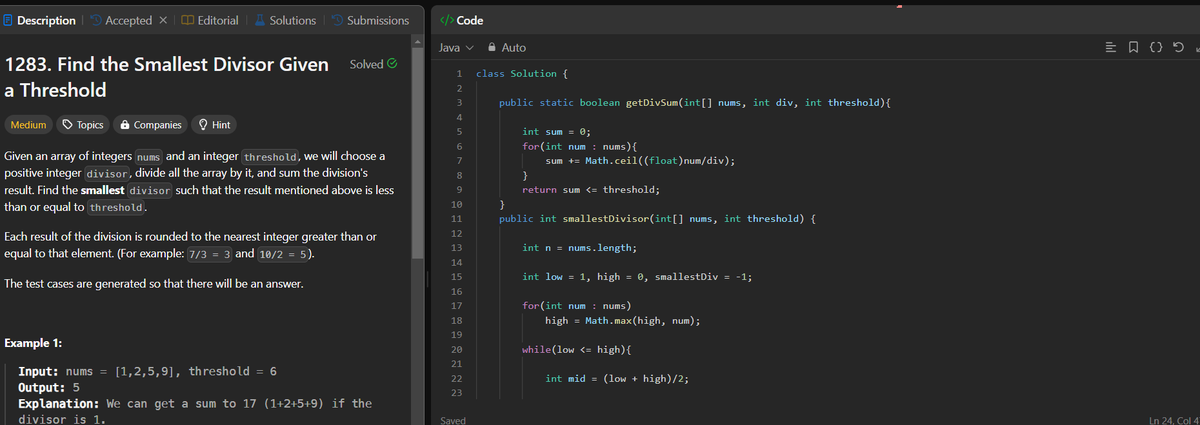This screenshot has height=425, width=1200.
Task: Click the inline 'nums' code badge
Action: pyautogui.click(x=148, y=158)
